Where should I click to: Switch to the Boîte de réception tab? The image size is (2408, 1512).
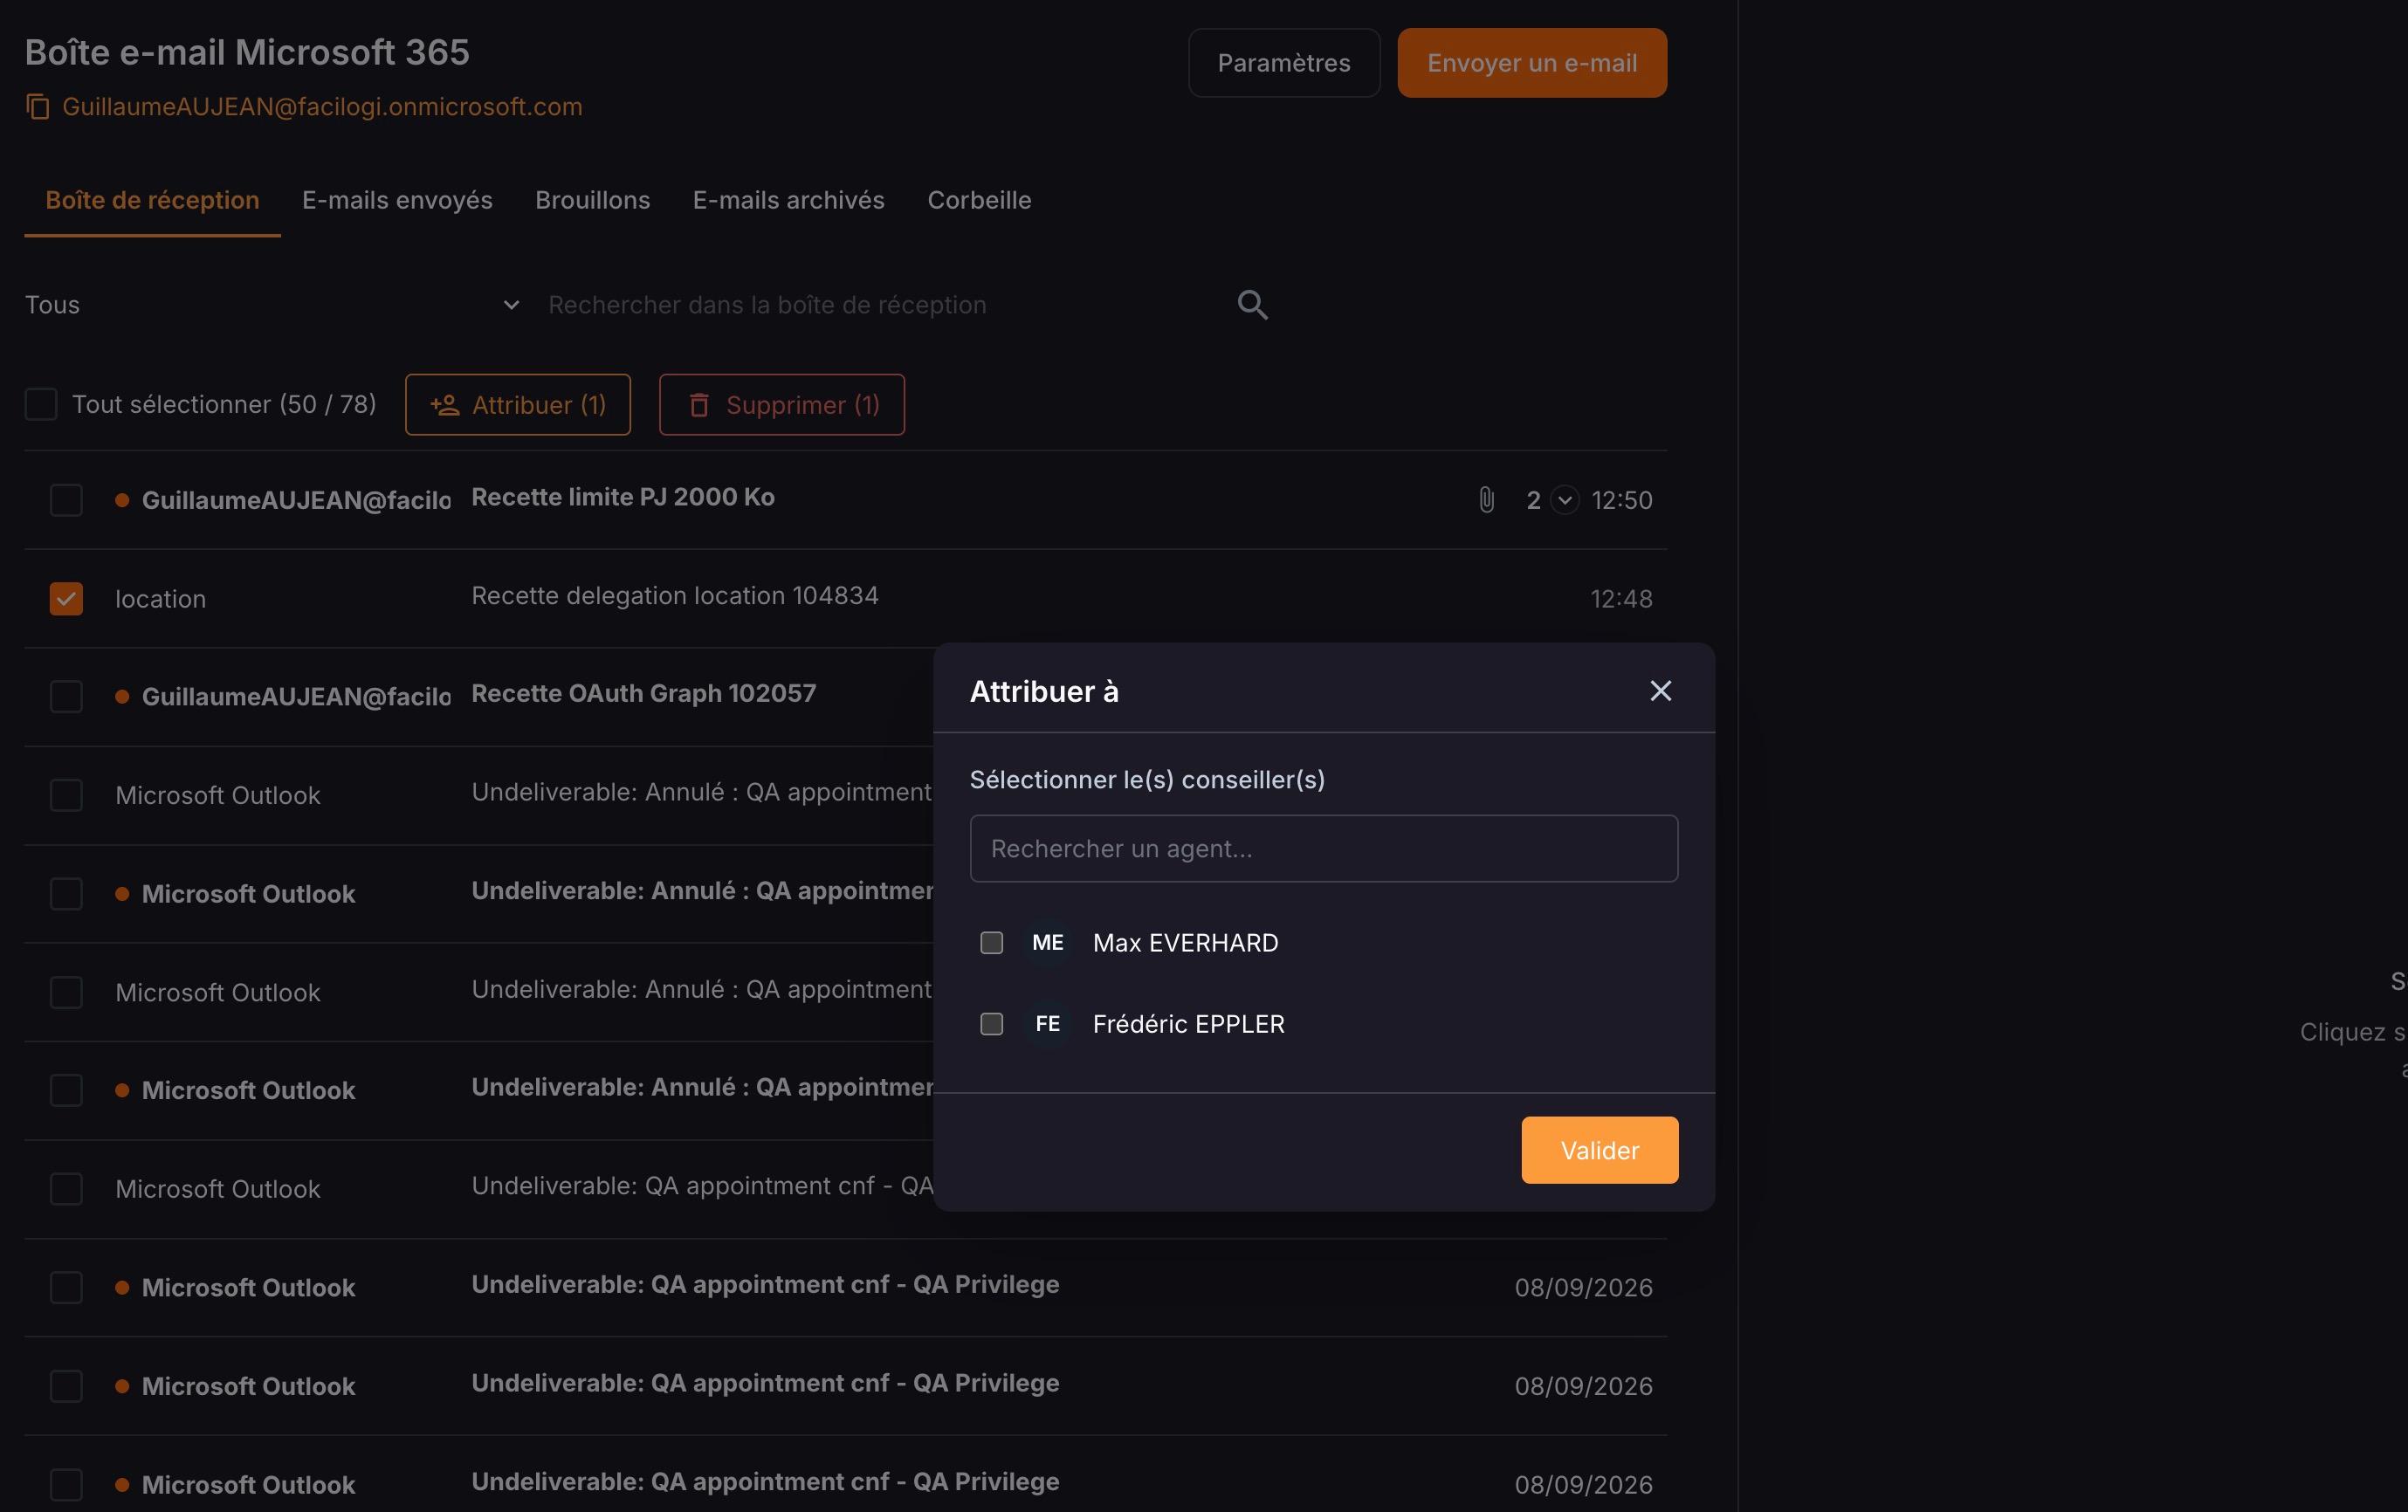point(152,200)
